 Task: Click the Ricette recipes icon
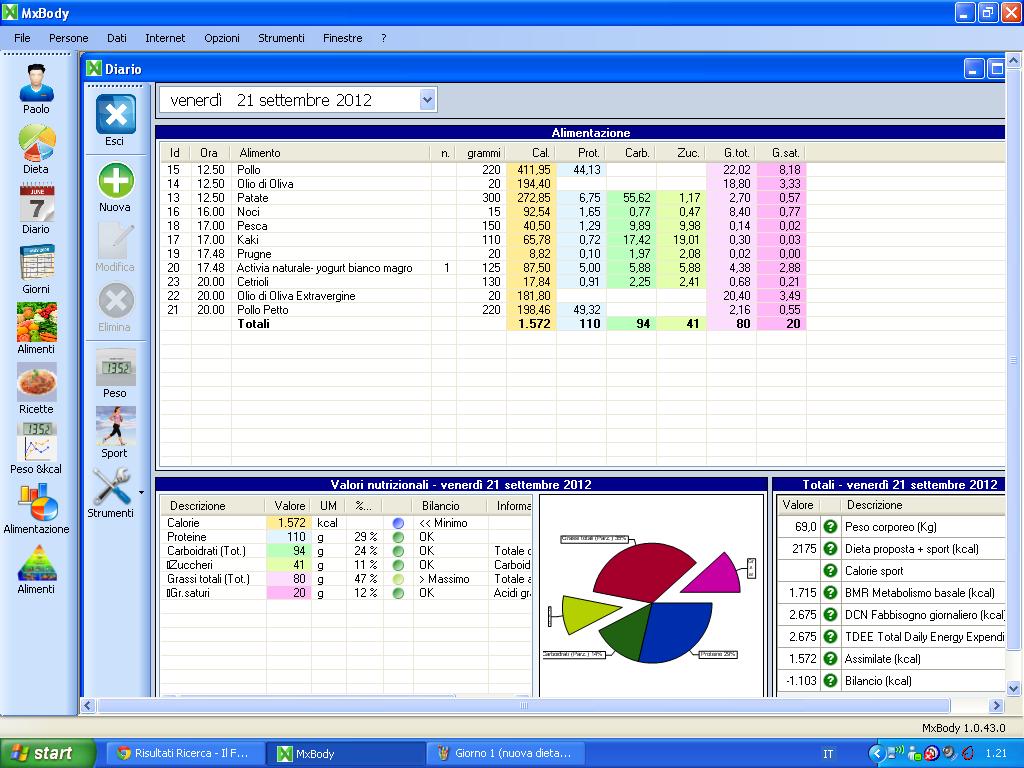(x=36, y=384)
